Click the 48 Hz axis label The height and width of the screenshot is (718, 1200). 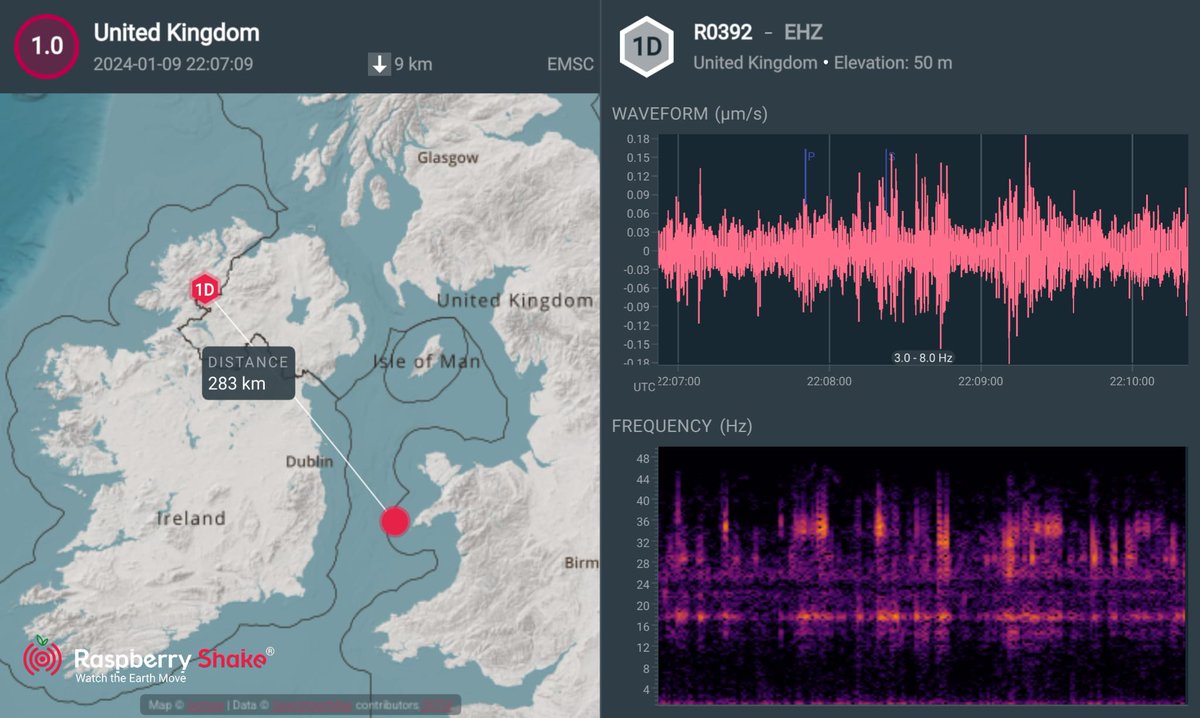[644, 459]
